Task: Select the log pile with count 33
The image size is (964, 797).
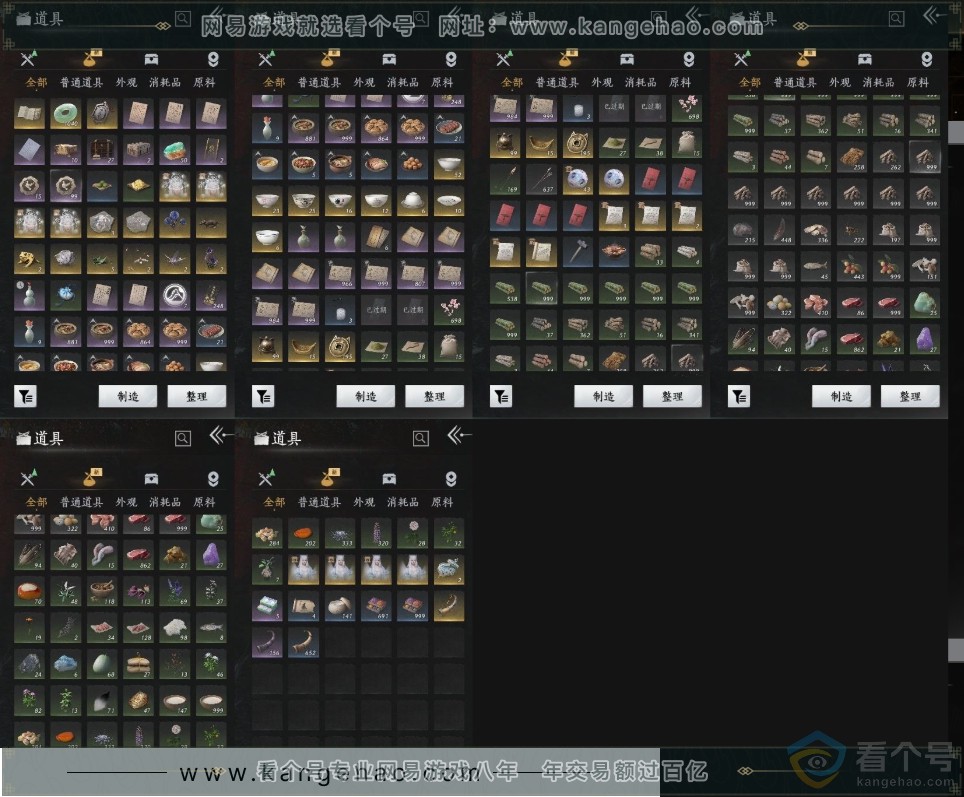Action: pos(650,252)
